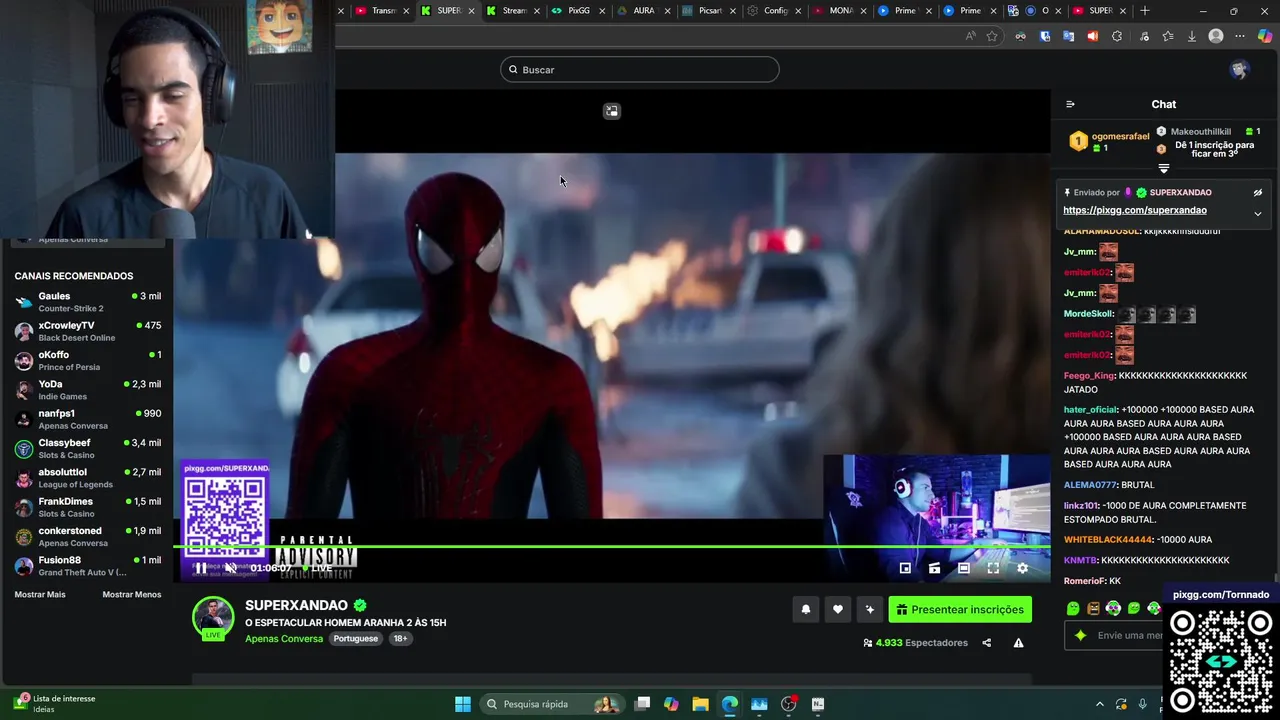Open oKoffo channel in sidebar
This screenshot has width=1280, height=720.
click(x=88, y=360)
